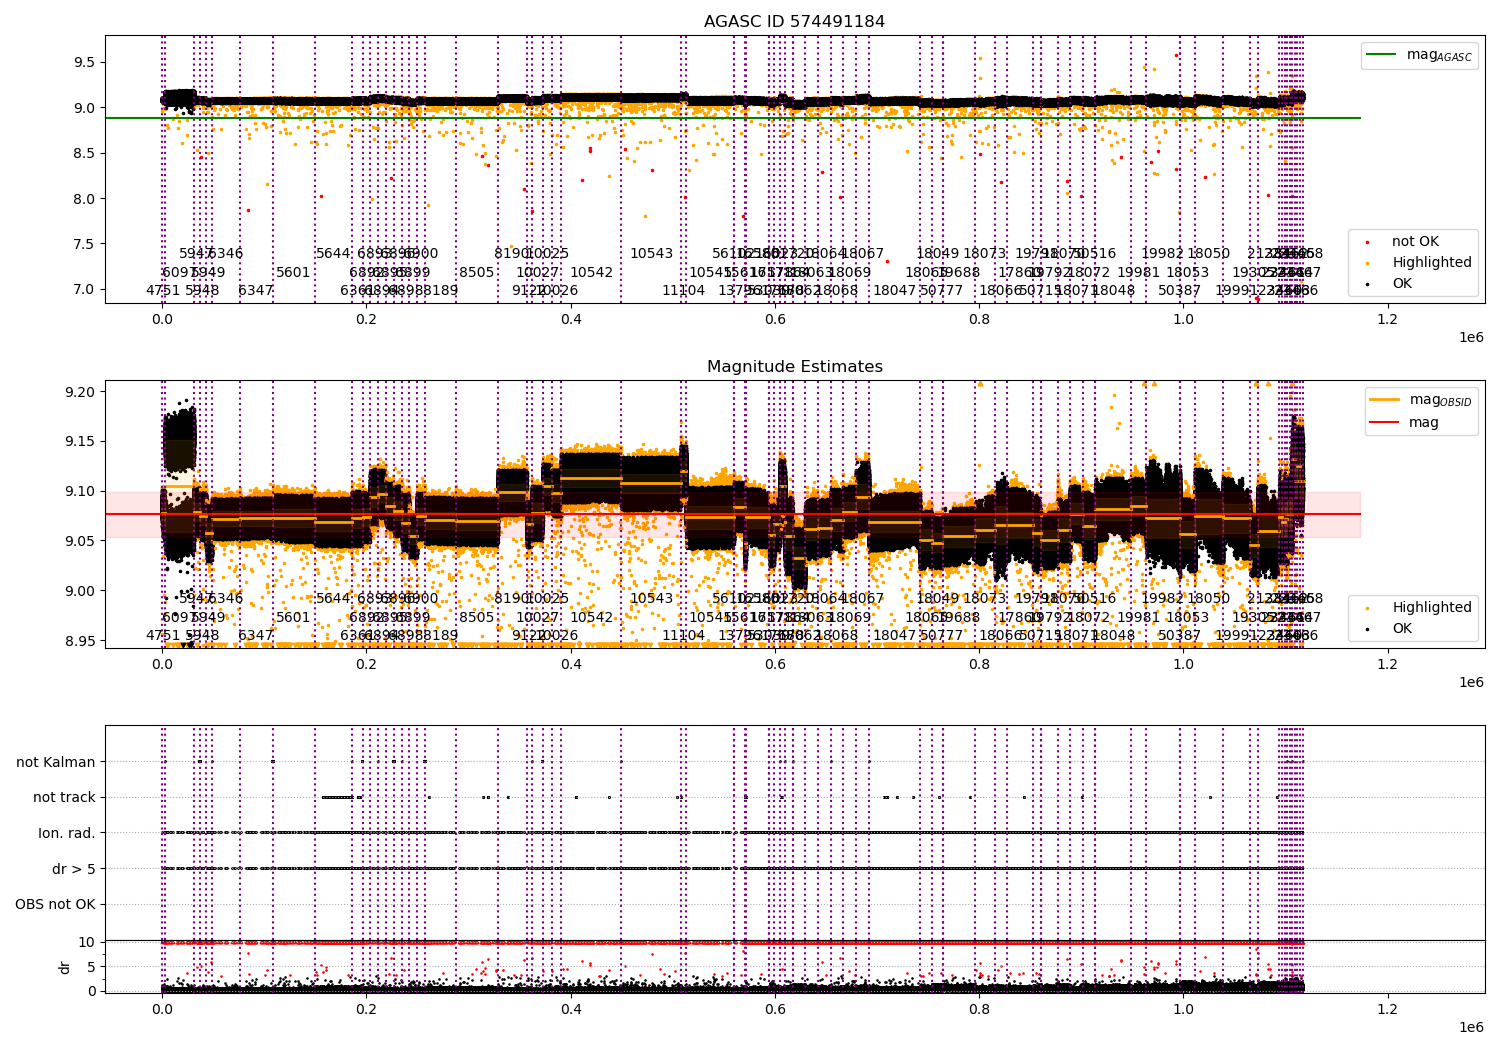This screenshot has height=1050, width=1500.
Task: Click obsid label '11104' in the top plot
Action: (x=683, y=291)
